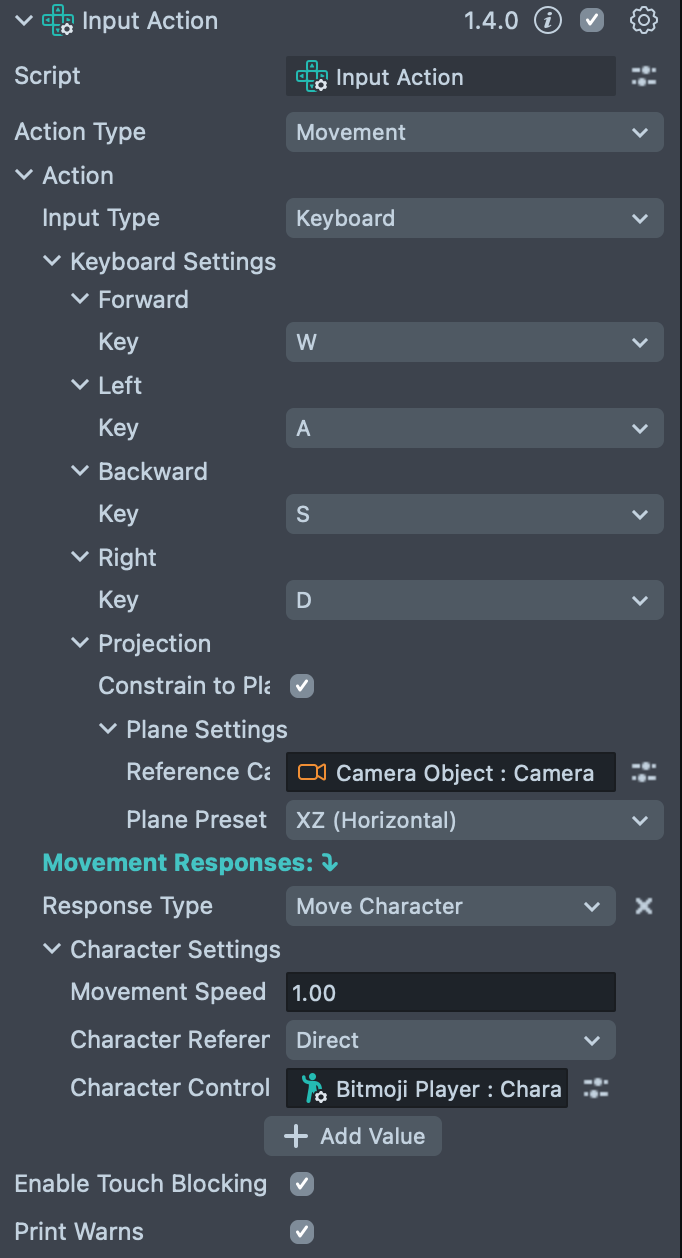Click the Input Action component icon in header
The image size is (682, 1258).
click(x=58, y=21)
